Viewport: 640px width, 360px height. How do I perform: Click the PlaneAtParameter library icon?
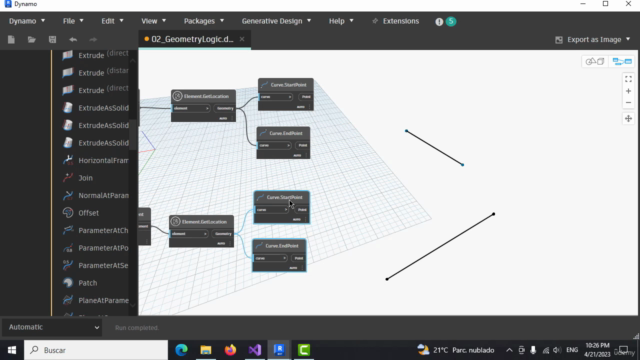[68, 300]
